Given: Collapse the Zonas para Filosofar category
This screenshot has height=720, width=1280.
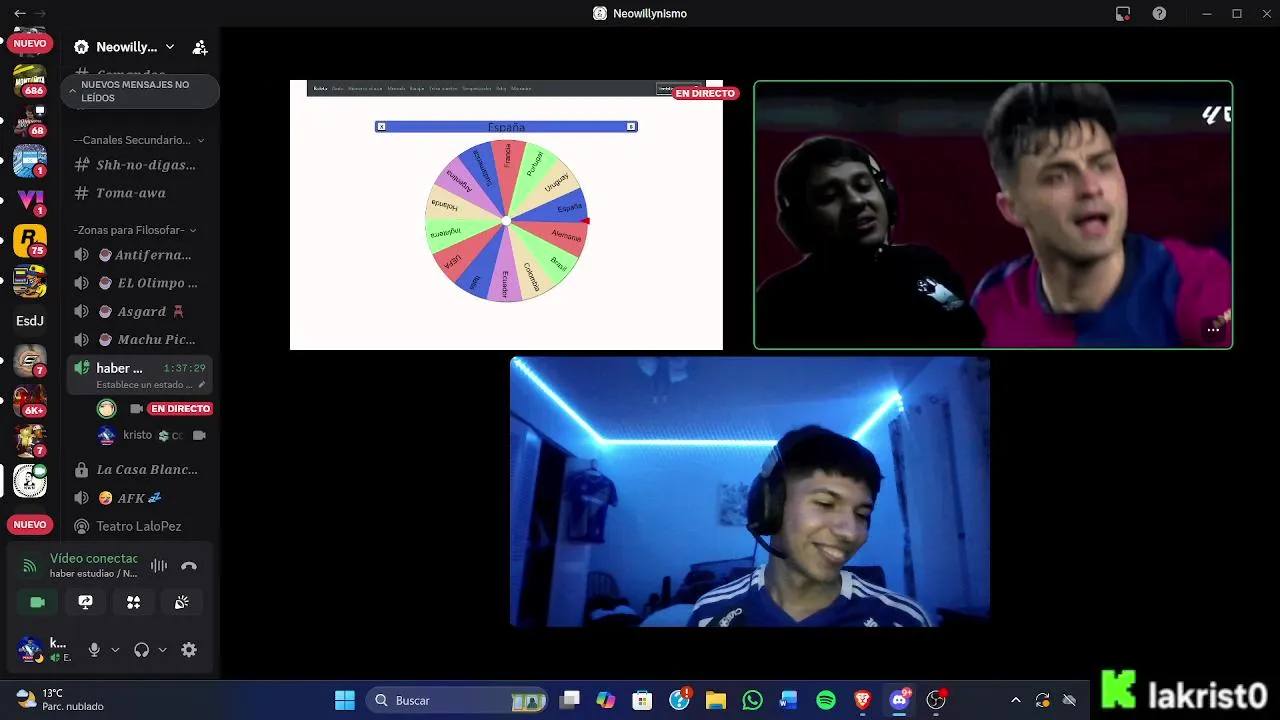Looking at the screenshot, I should (x=134, y=230).
